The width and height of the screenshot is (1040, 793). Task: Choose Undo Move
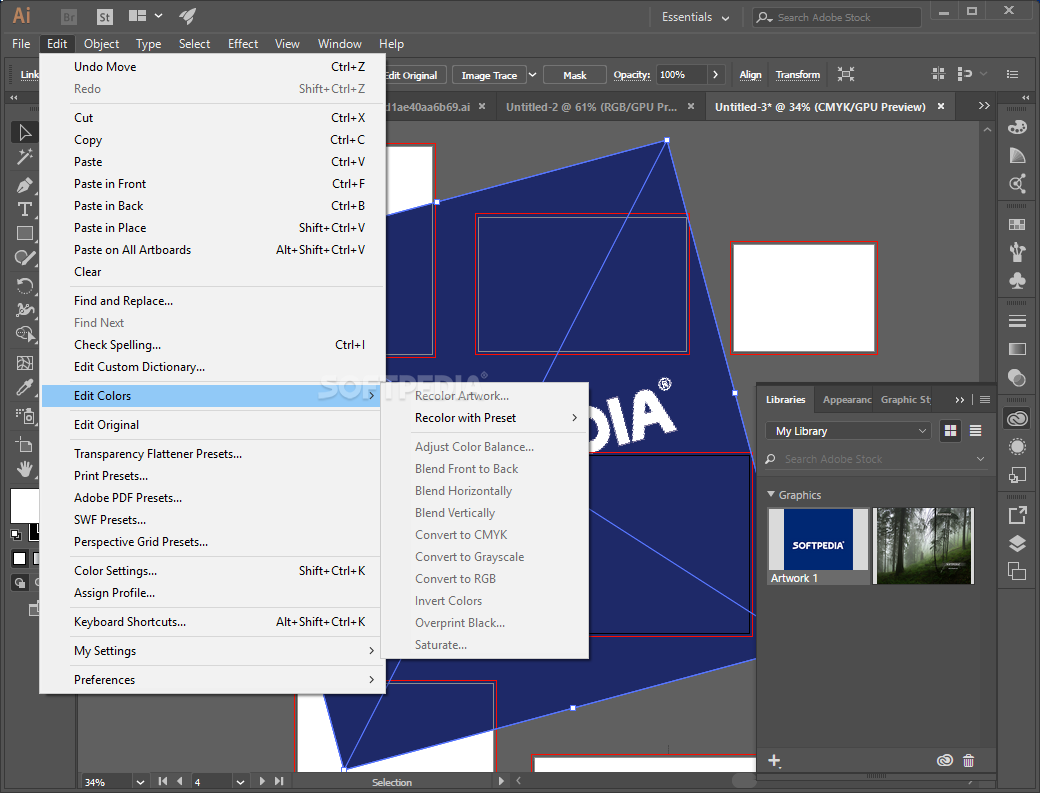point(212,67)
